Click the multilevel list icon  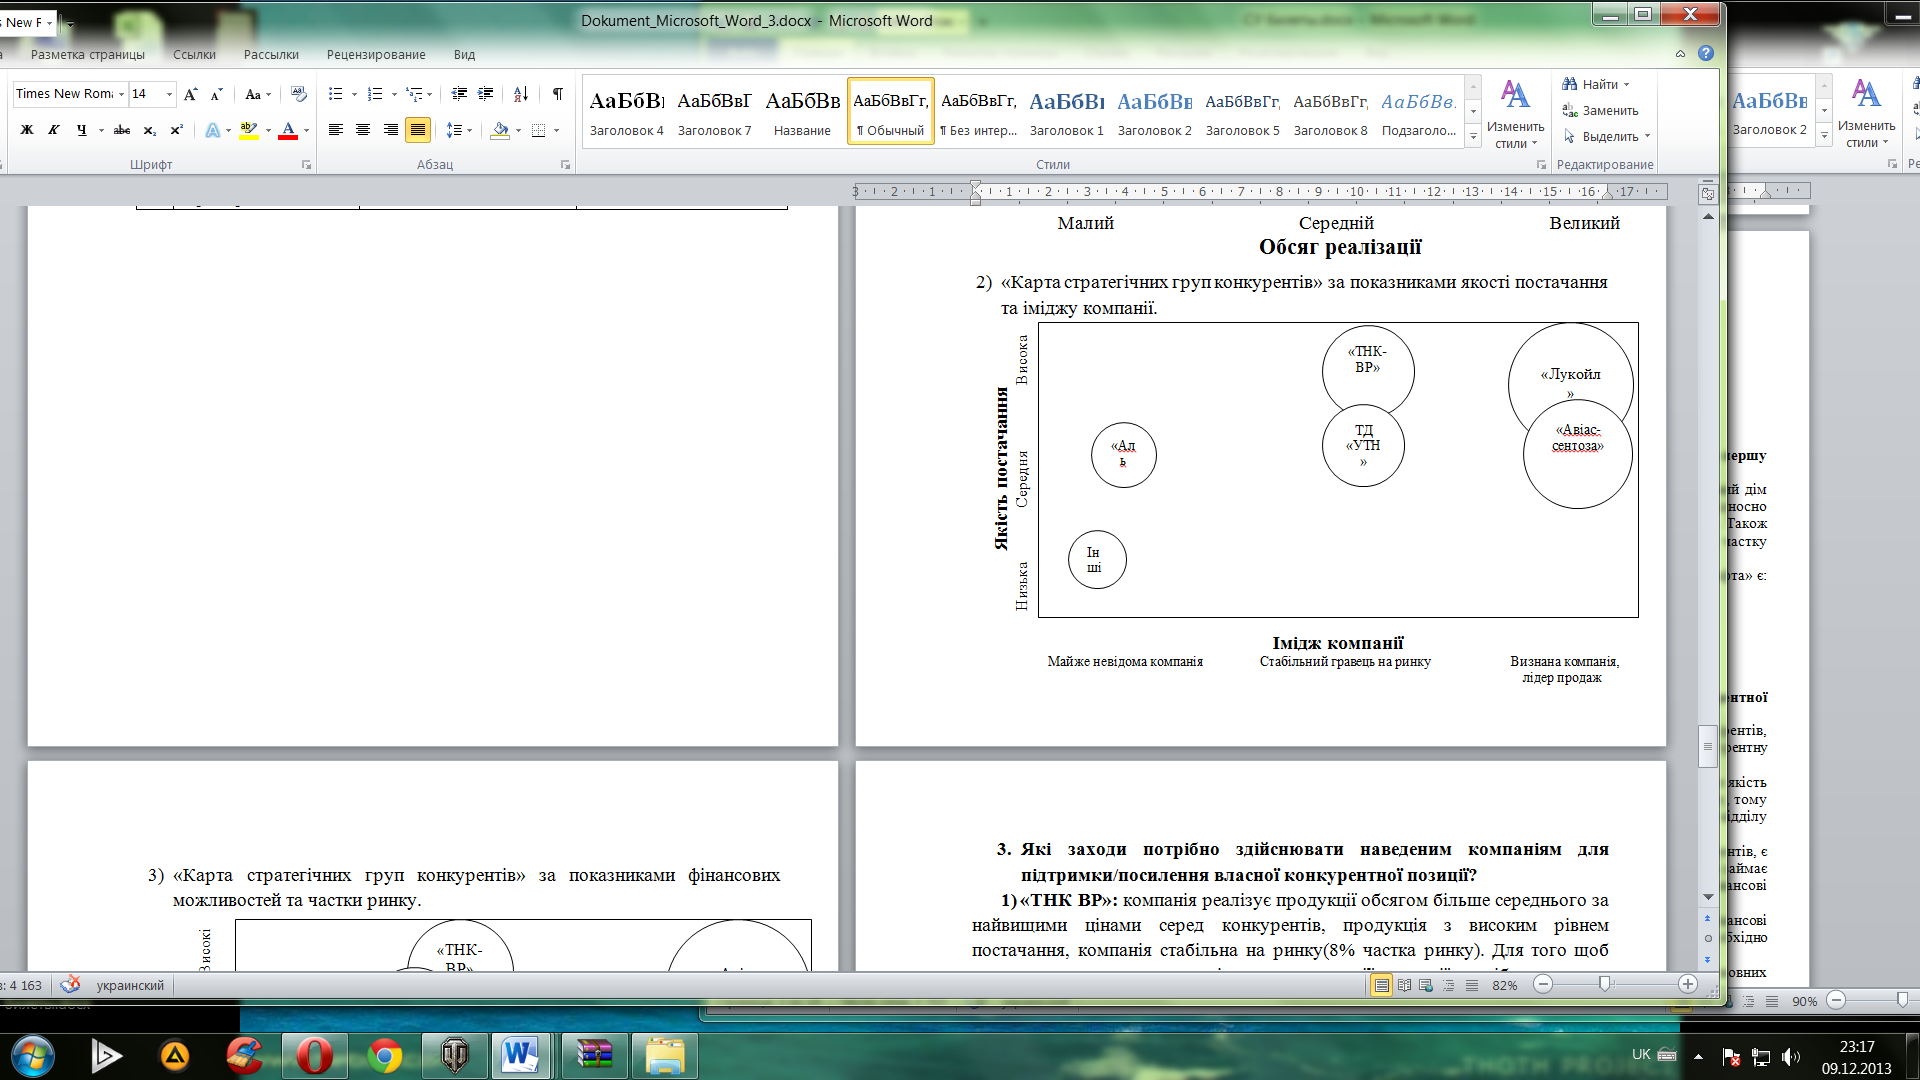[x=414, y=94]
